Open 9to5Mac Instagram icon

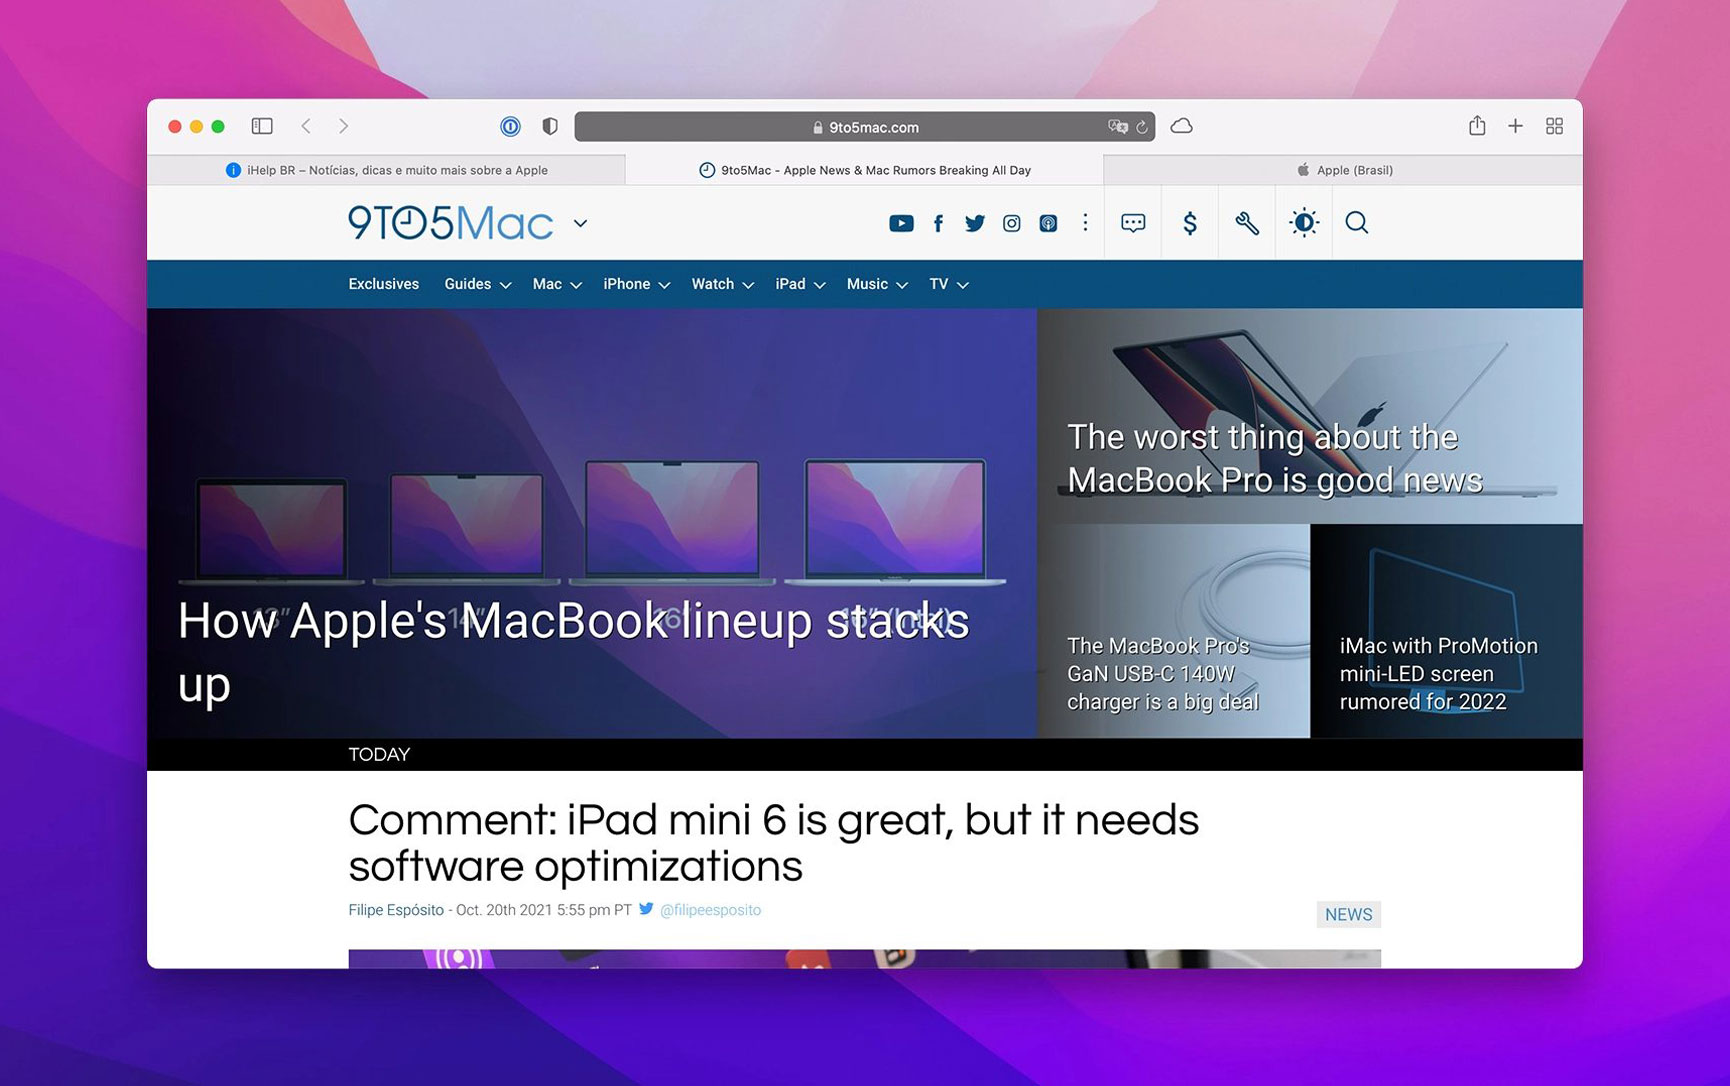1012,223
